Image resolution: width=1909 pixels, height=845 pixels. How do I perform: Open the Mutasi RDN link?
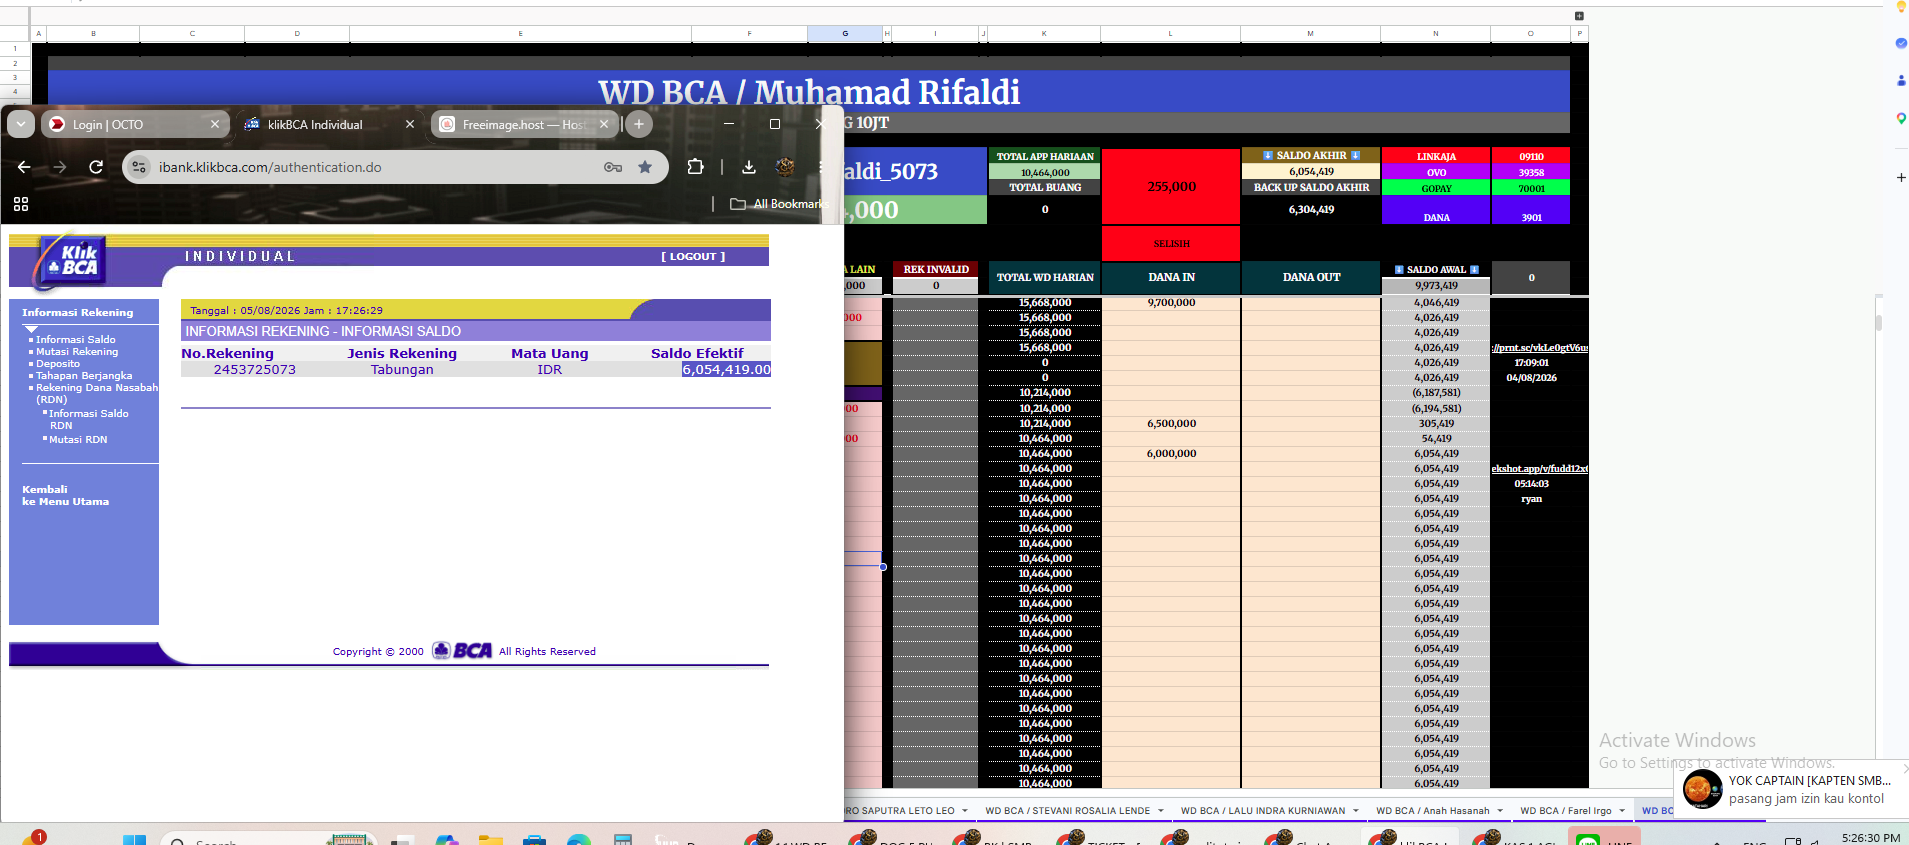point(78,440)
